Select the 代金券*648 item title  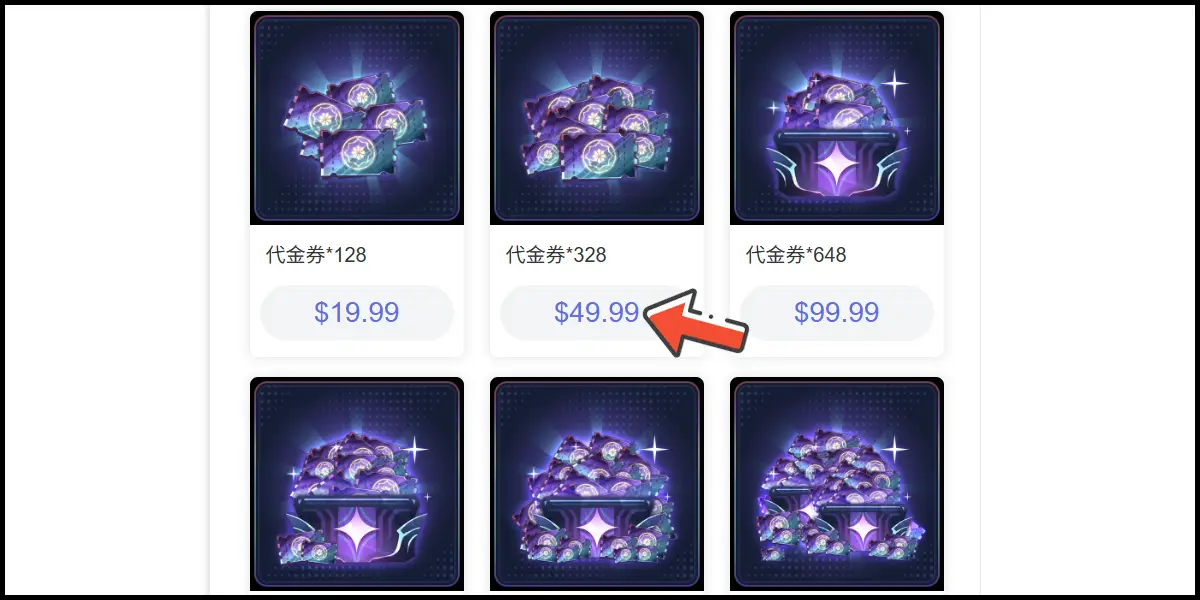[x=796, y=255]
